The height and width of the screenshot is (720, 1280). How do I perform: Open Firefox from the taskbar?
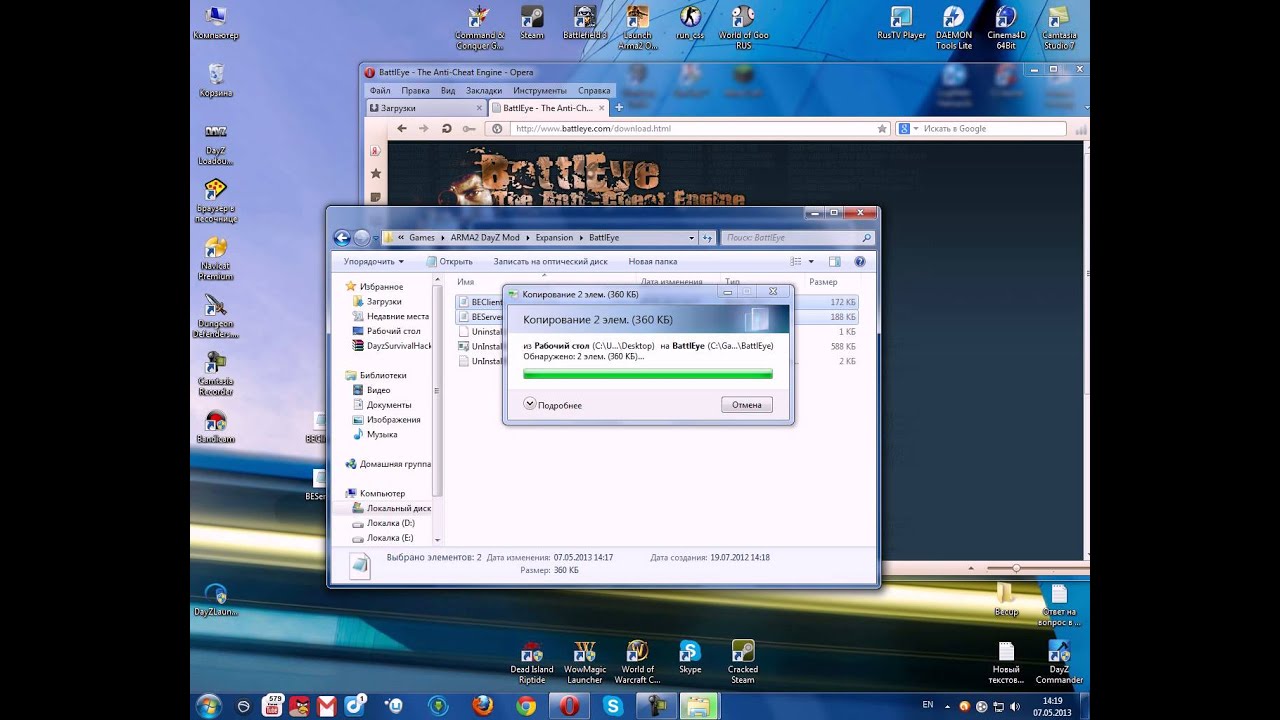(482, 706)
